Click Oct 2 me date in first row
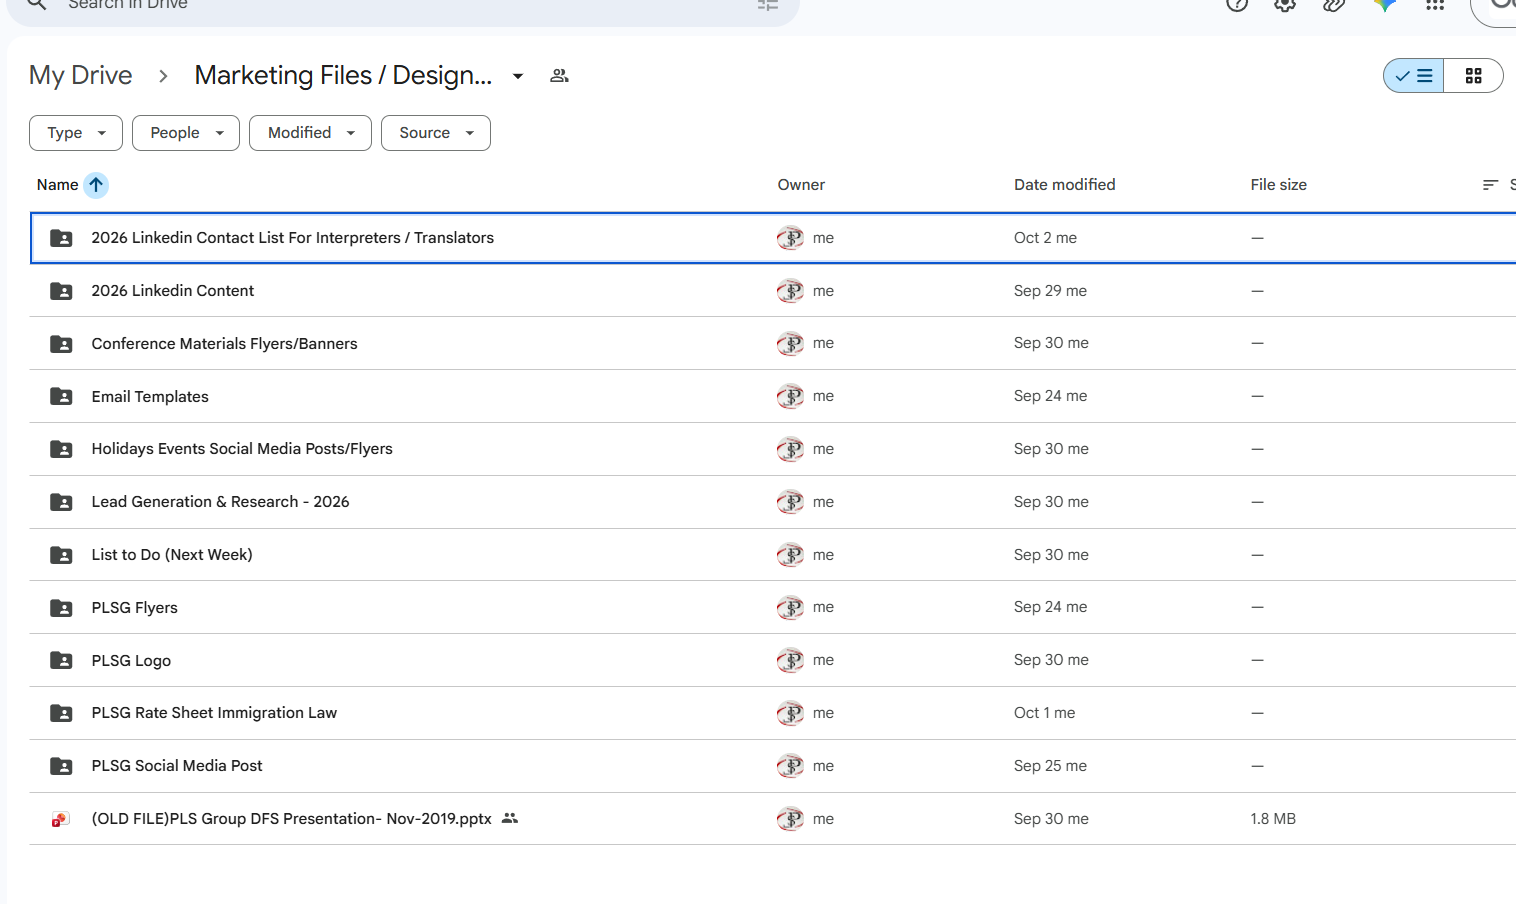This screenshot has width=1516, height=904. [1045, 238]
